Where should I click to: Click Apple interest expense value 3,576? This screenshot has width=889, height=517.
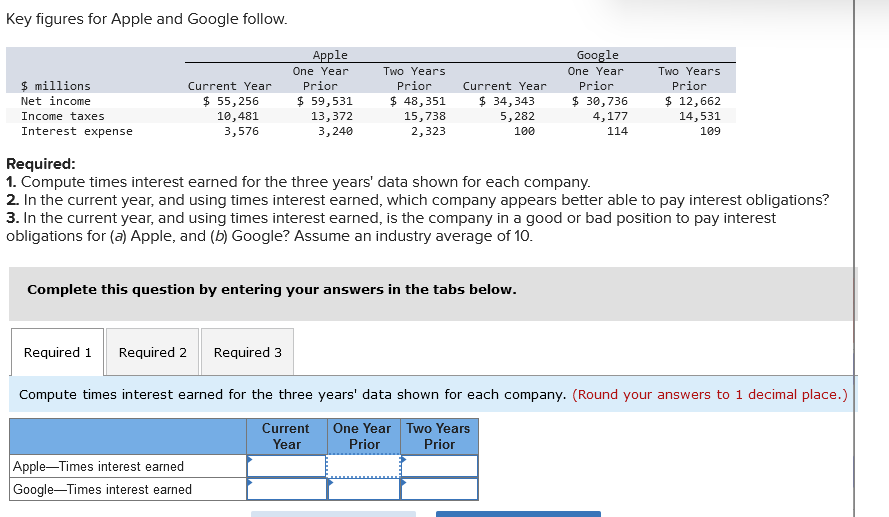coord(241,131)
